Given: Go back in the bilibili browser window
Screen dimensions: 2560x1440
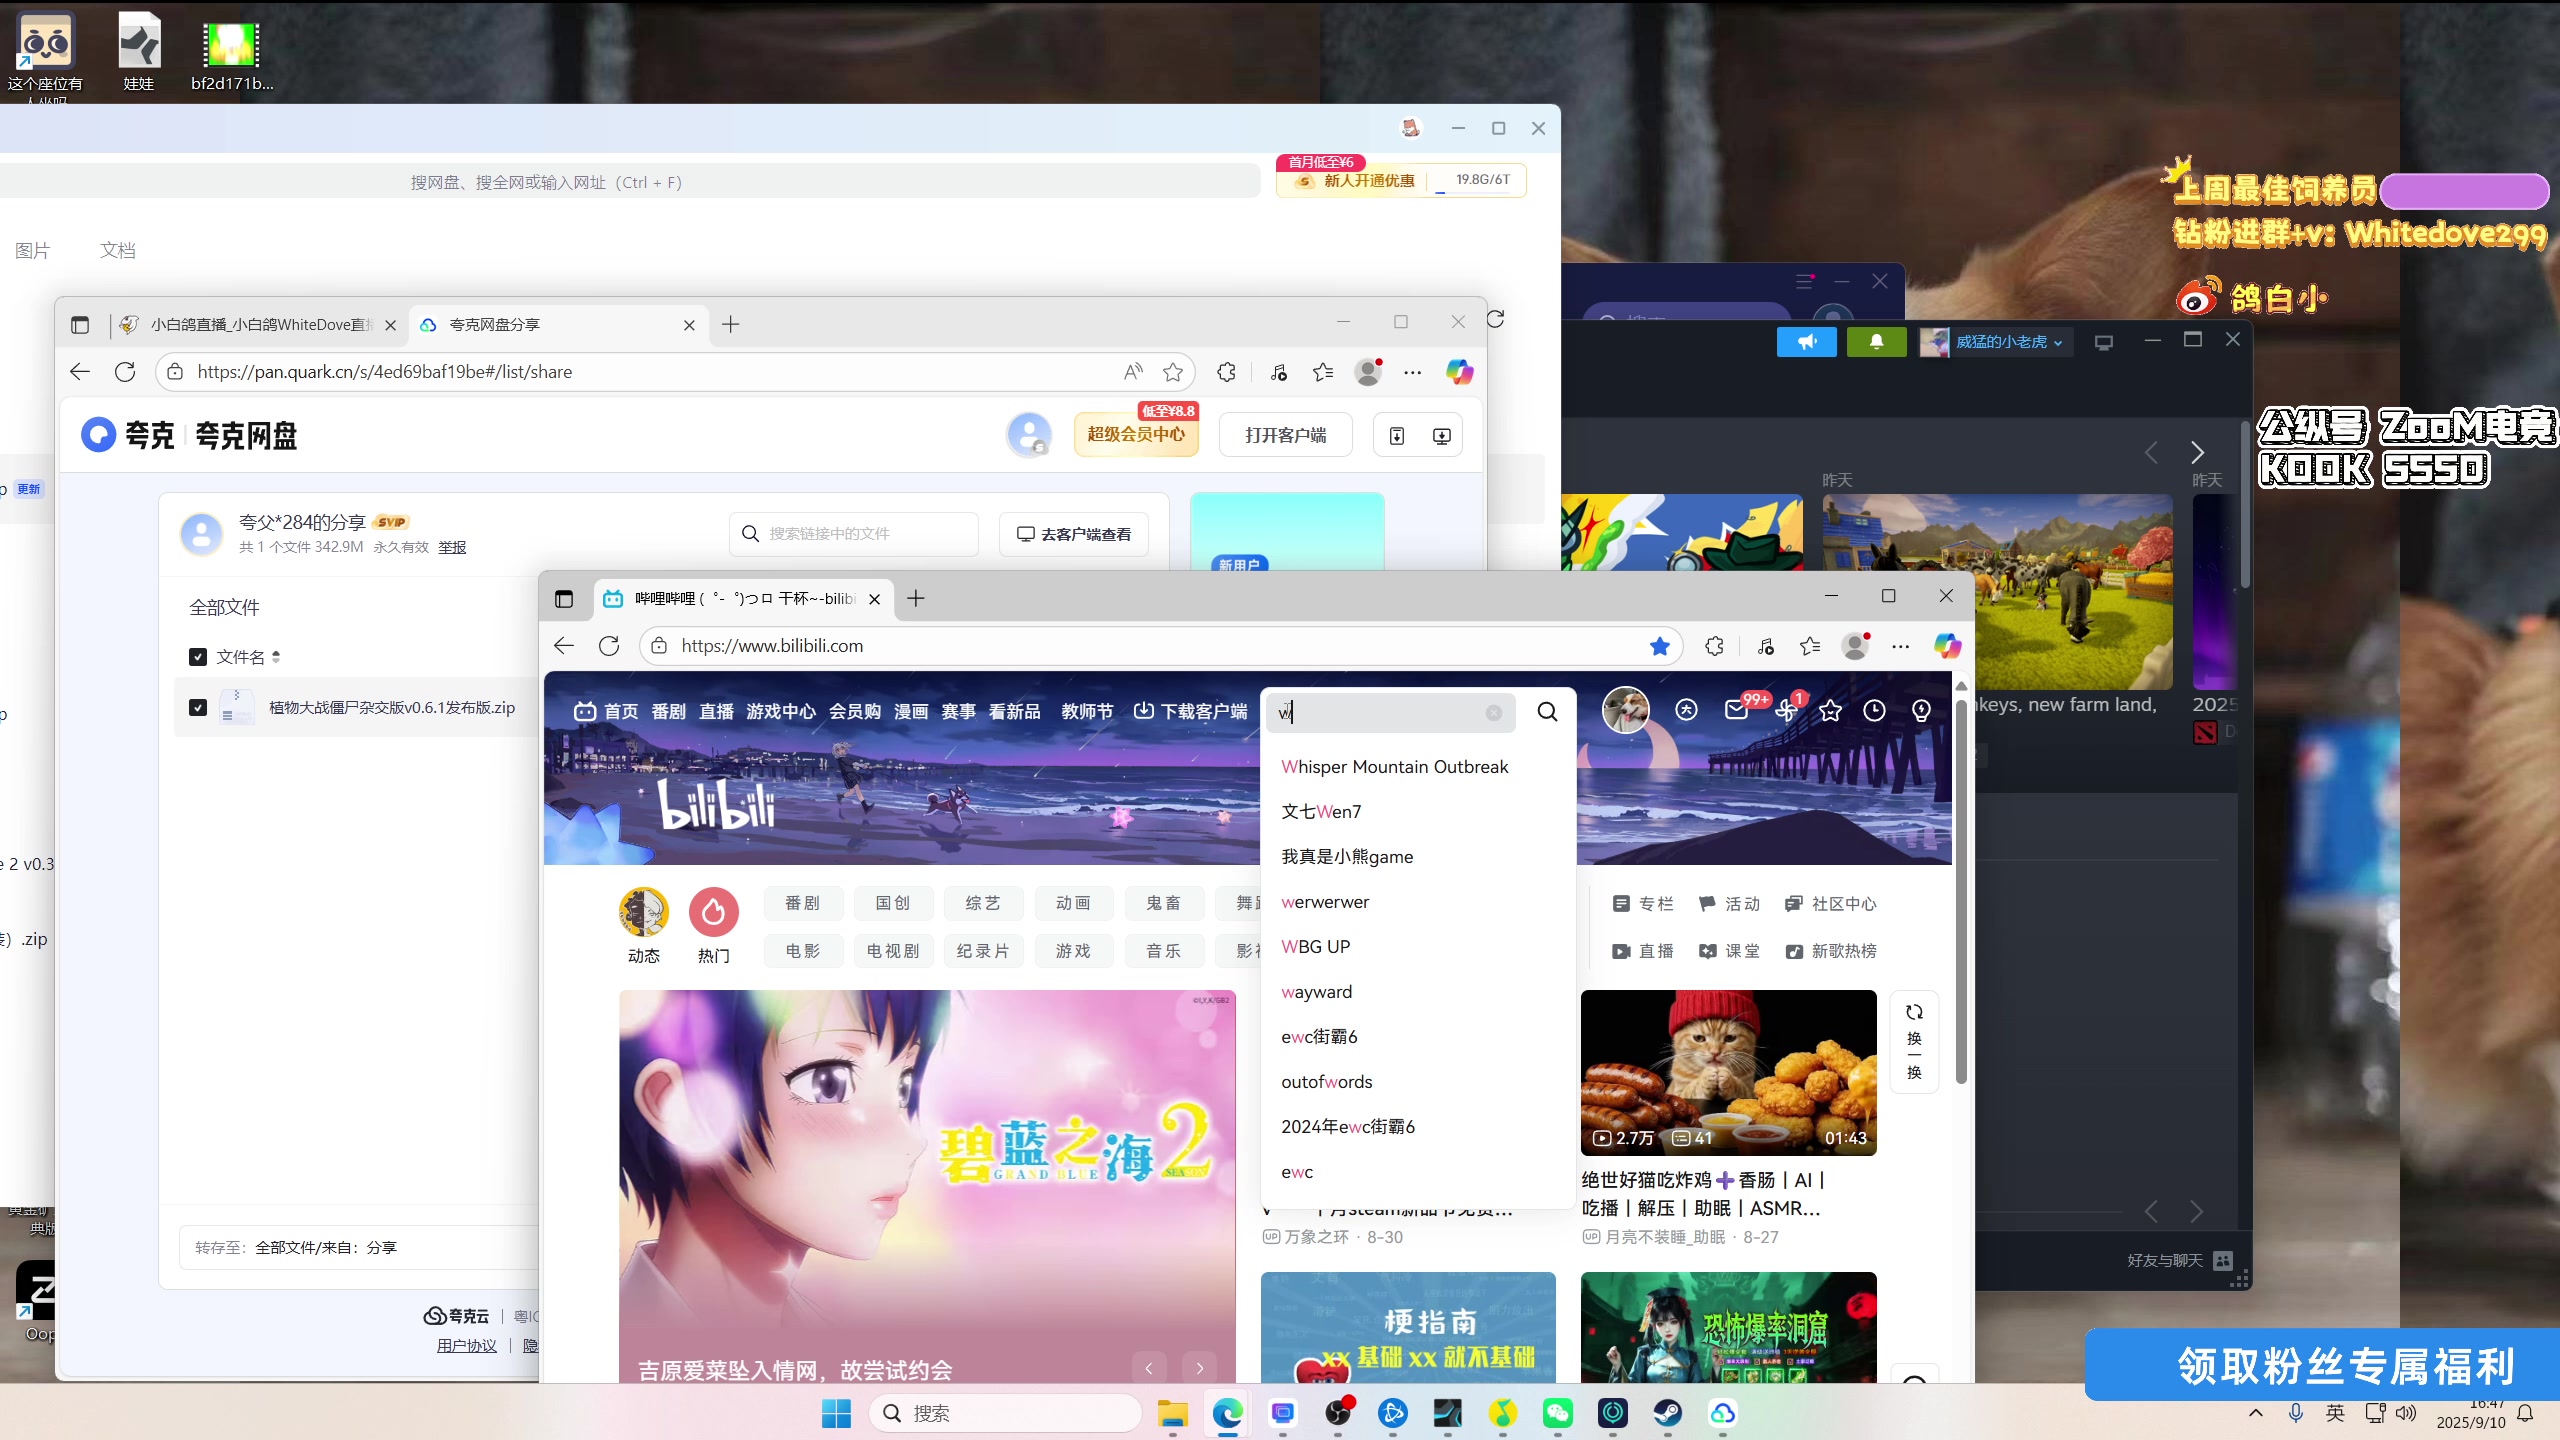Looking at the screenshot, I should point(564,646).
